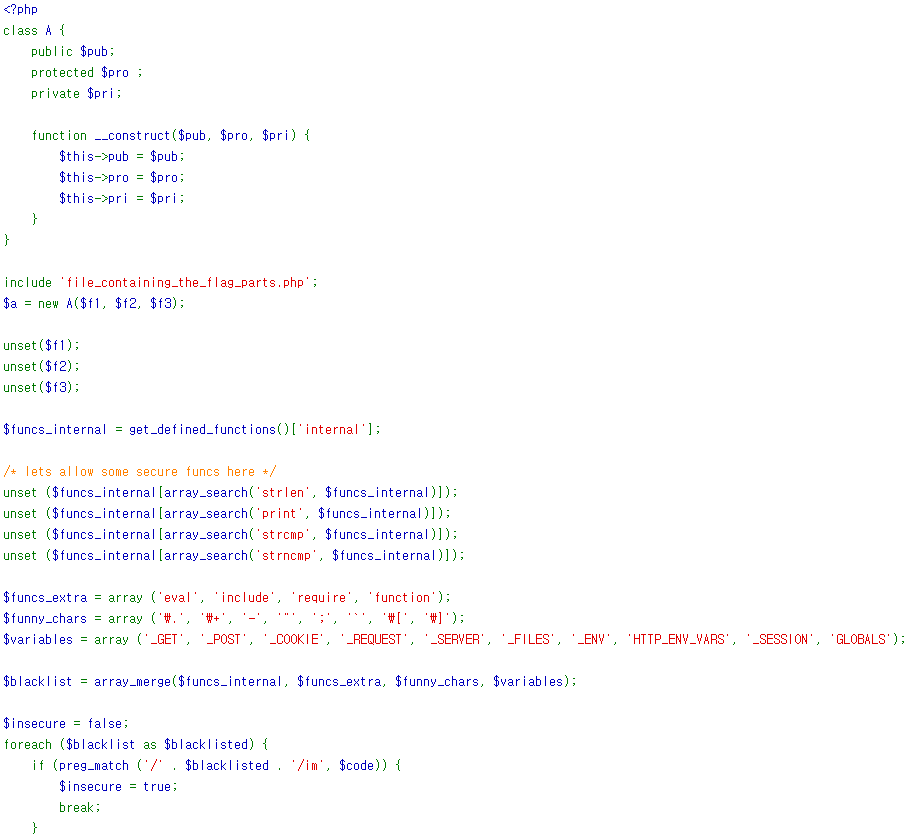924x840 pixels.
Task: Click the 'private $pri;' property line
Action: click(x=76, y=94)
